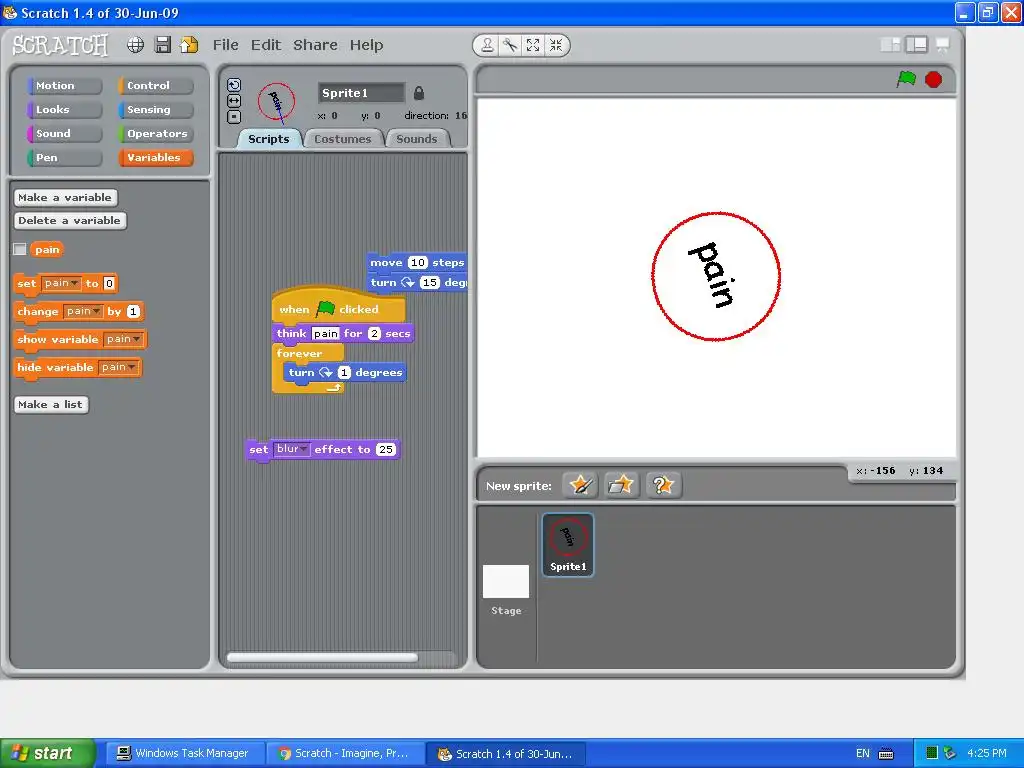The image size is (1024, 768).
Task: Select the duplicate stamp tool
Action: (487, 45)
